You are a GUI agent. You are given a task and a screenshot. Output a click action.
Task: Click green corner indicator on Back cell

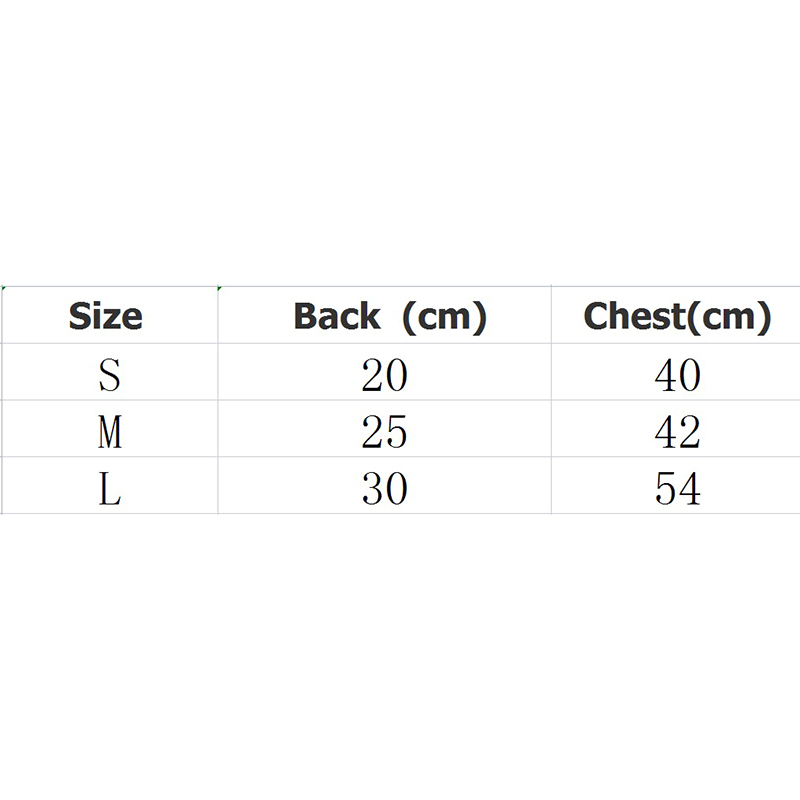[220, 289]
